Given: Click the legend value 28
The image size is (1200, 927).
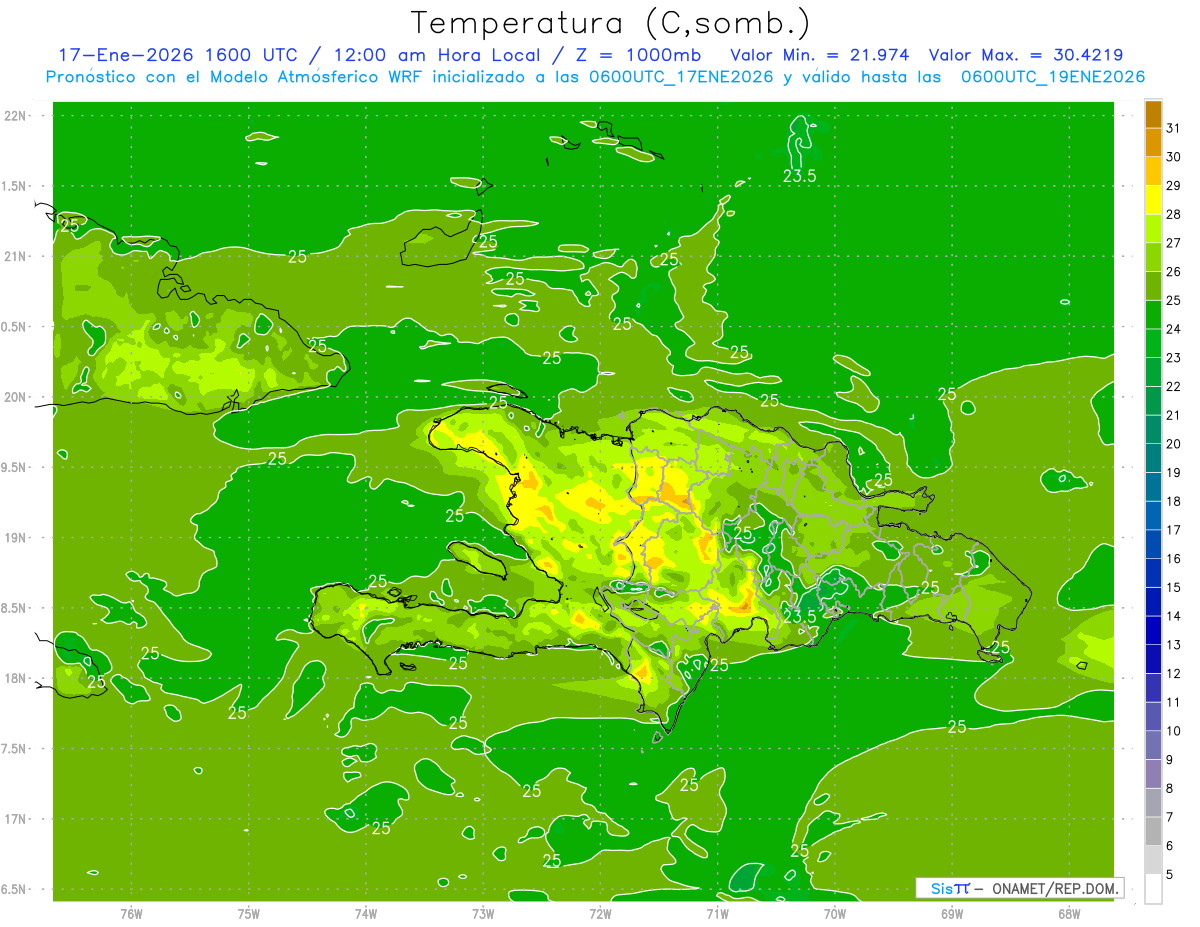Looking at the screenshot, I should (1173, 214).
